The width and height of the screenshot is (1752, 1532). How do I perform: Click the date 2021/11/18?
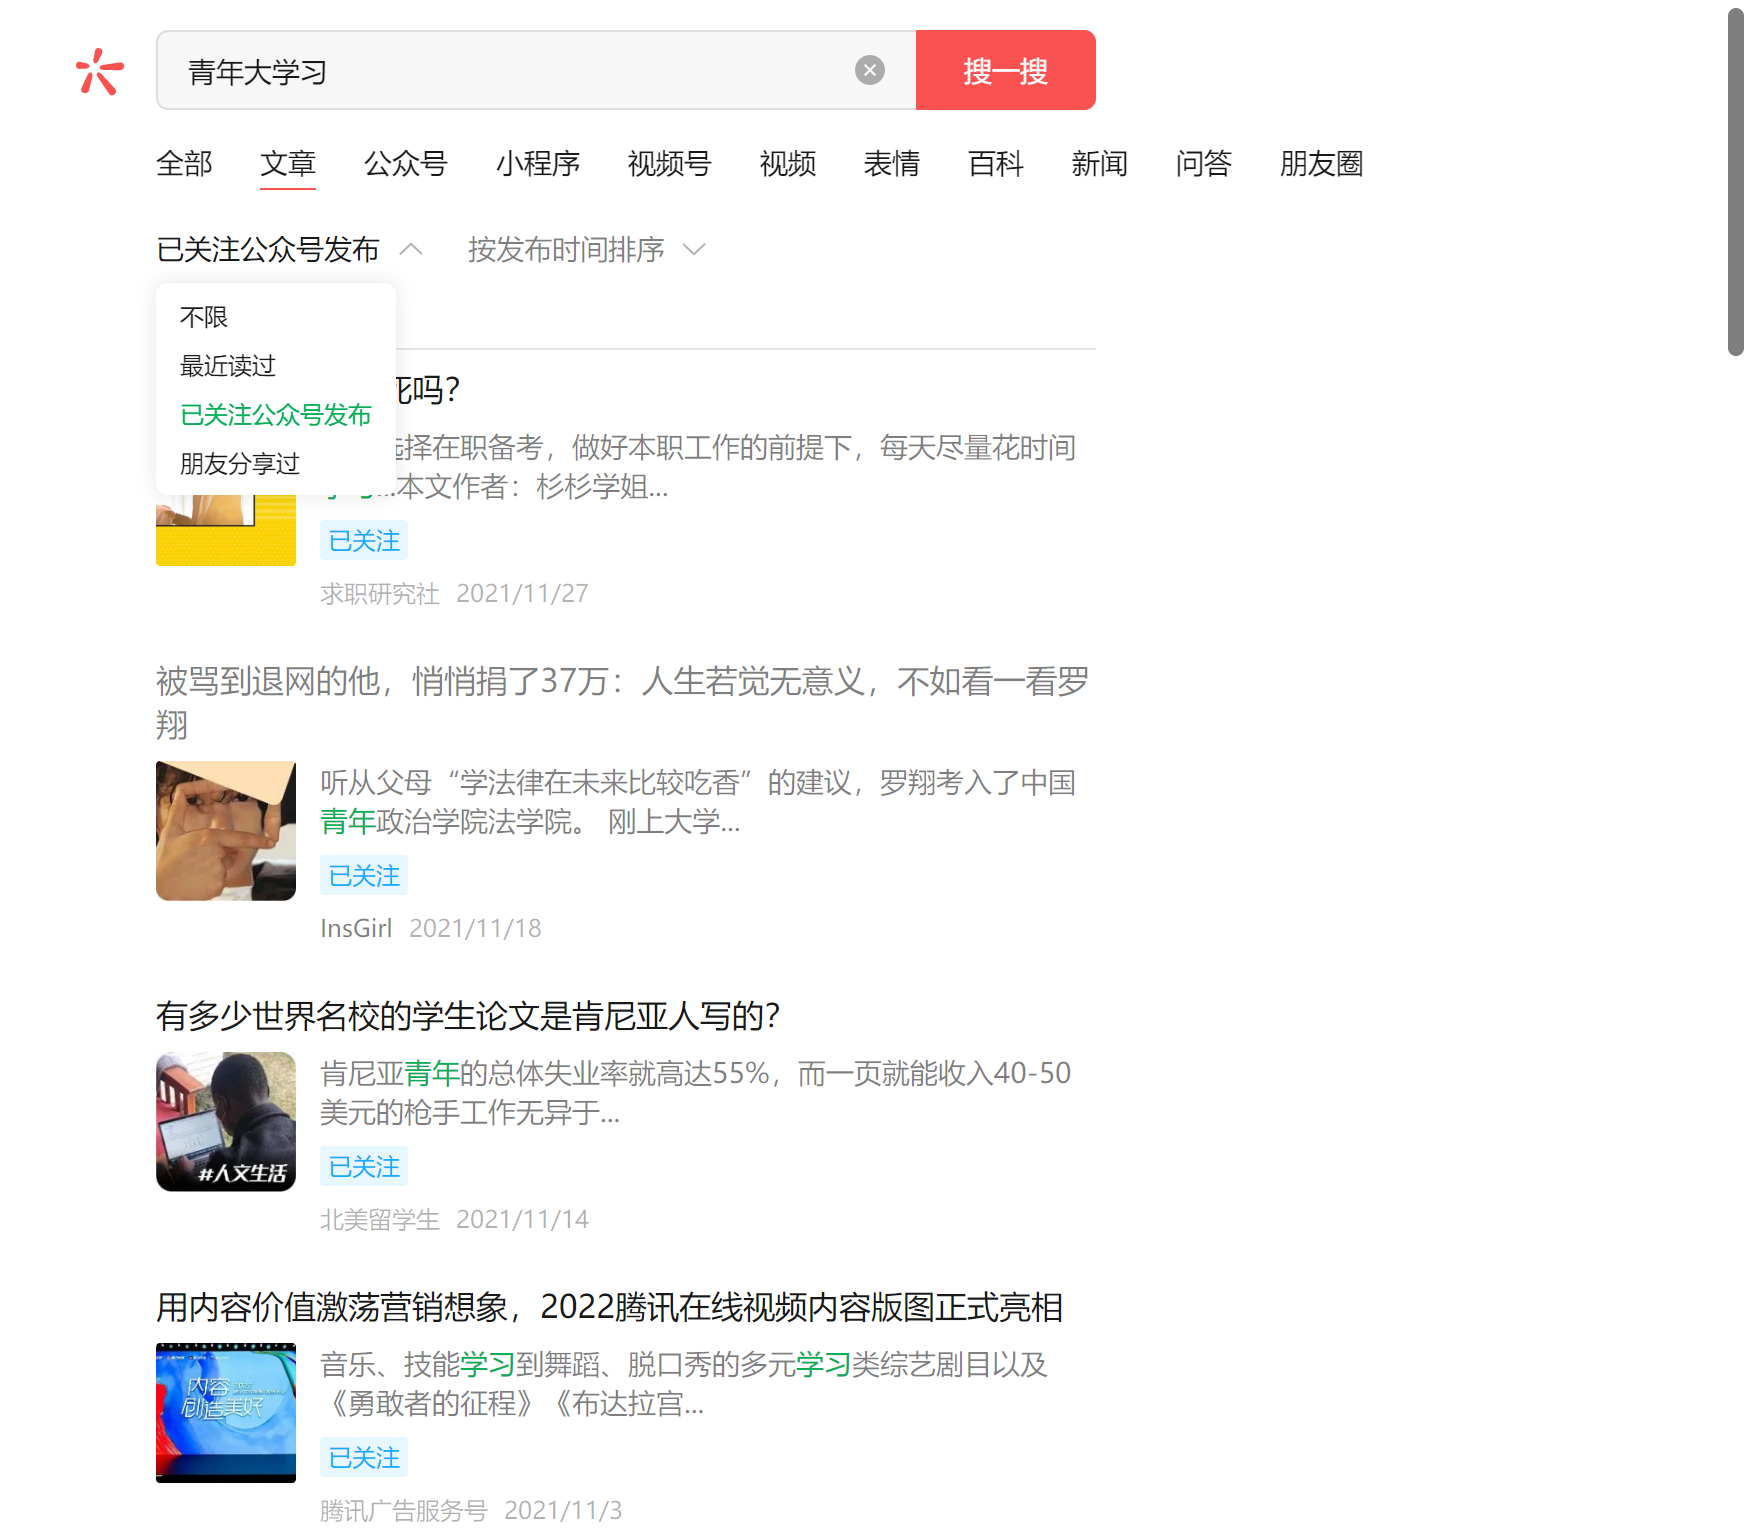pyautogui.click(x=475, y=929)
